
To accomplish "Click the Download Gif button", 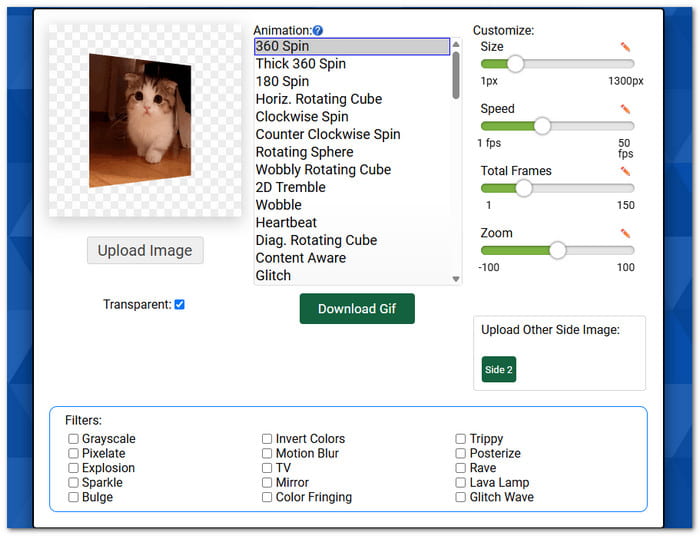I will [357, 308].
